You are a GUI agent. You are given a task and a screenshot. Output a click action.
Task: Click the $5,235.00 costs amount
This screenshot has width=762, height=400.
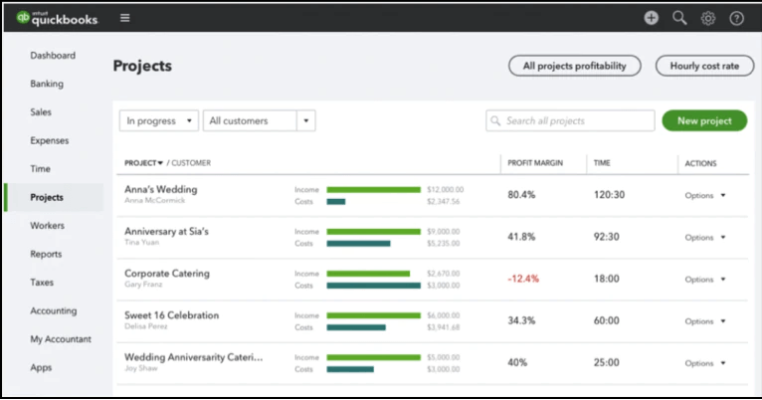click(x=443, y=243)
